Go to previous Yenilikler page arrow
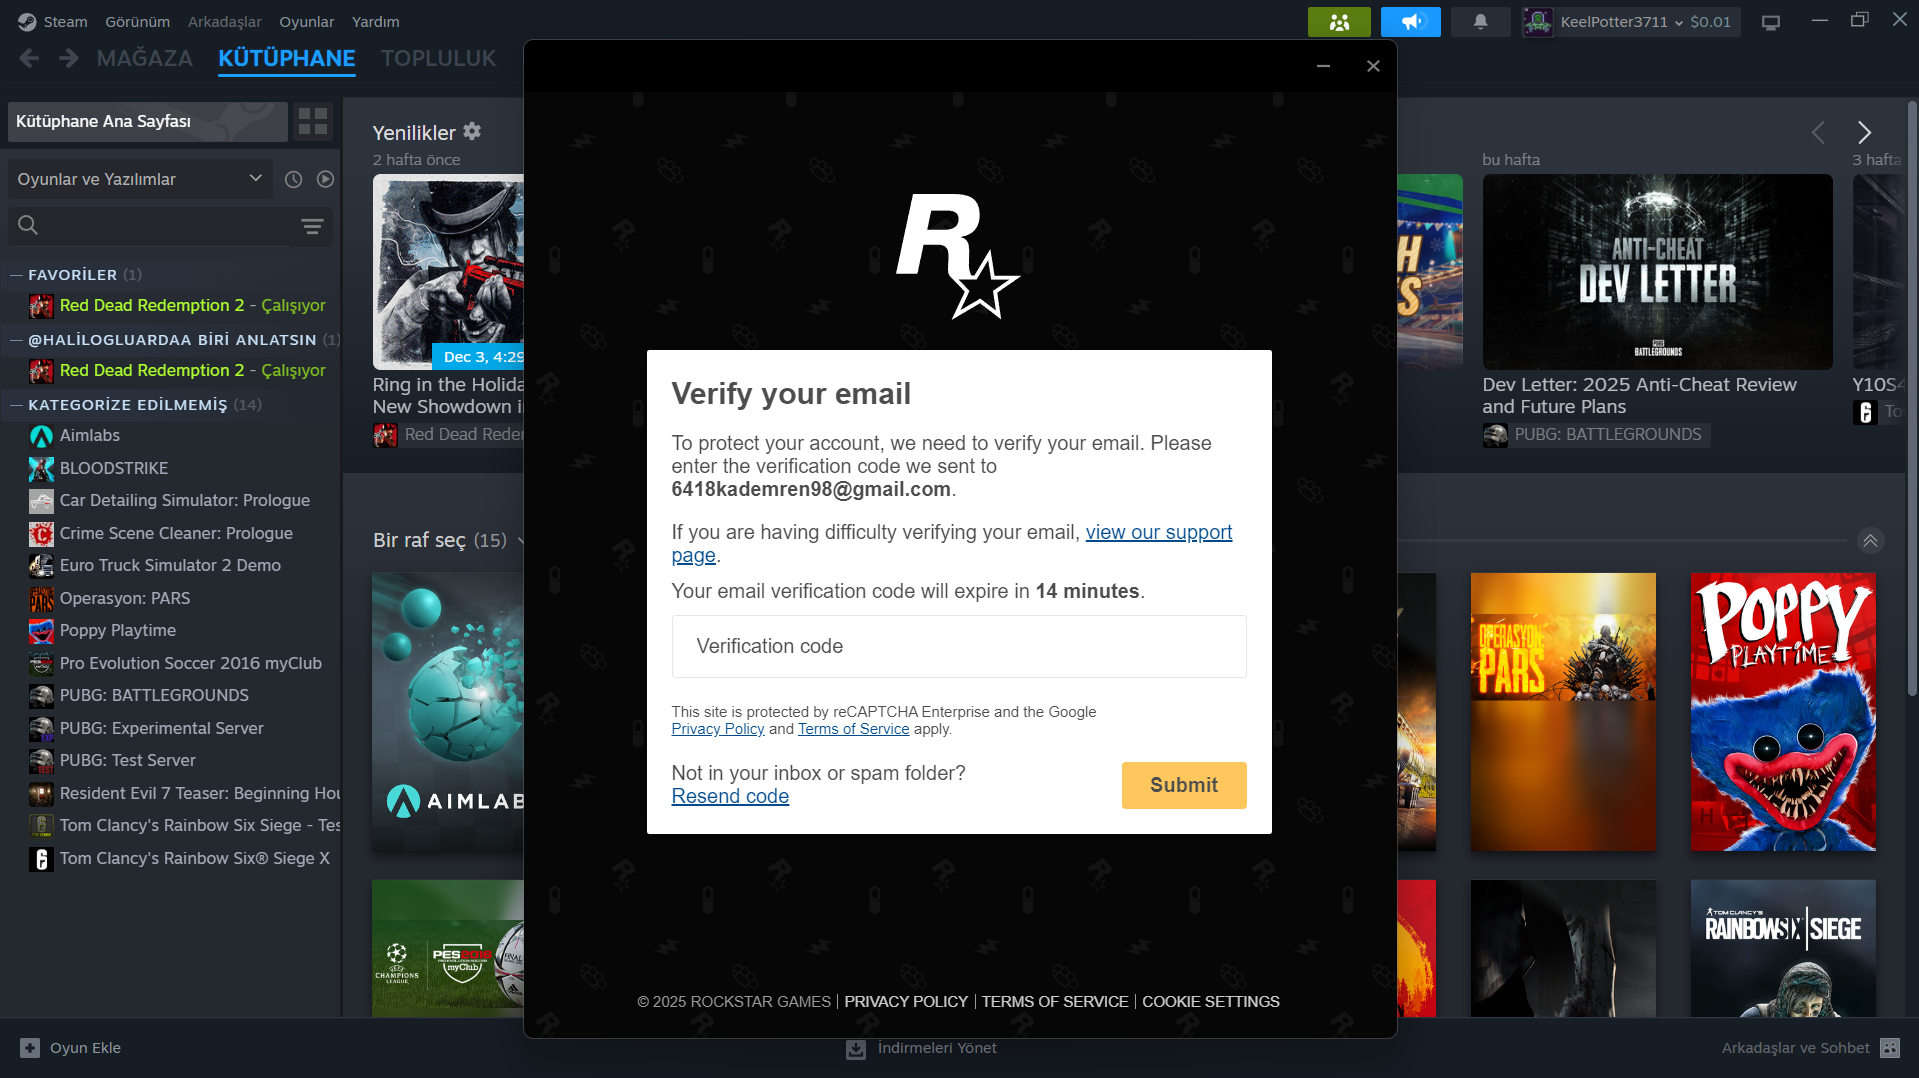Image resolution: width=1919 pixels, height=1078 pixels. pyautogui.click(x=1818, y=132)
